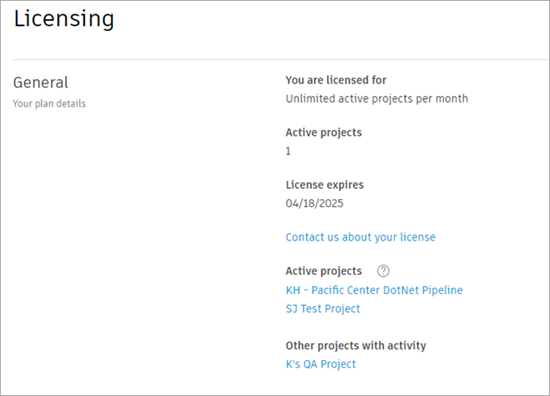Click the Your plan details subtitle
The height and width of the screenshot is (396, 550).
click(49, 104)
